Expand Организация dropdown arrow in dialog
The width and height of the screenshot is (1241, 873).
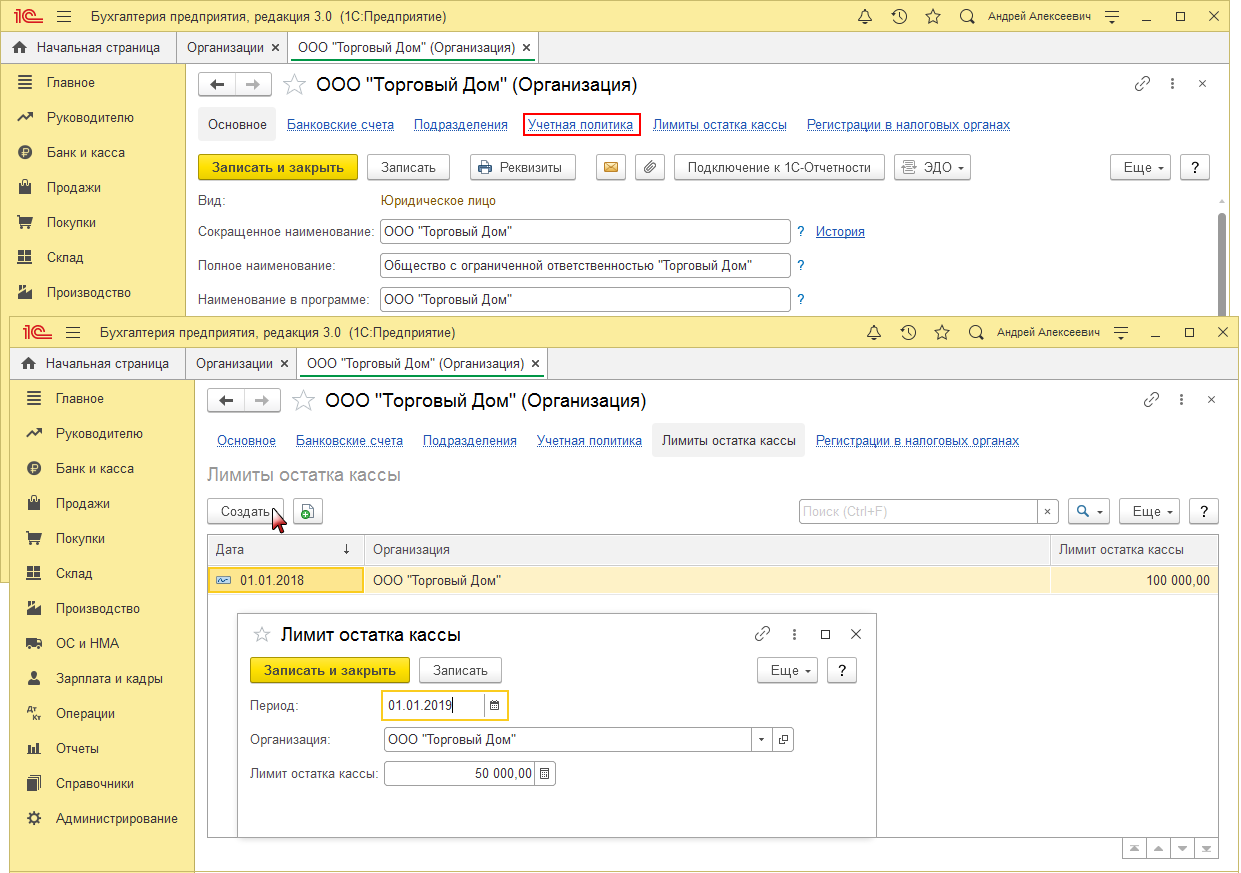click(762, 740)
